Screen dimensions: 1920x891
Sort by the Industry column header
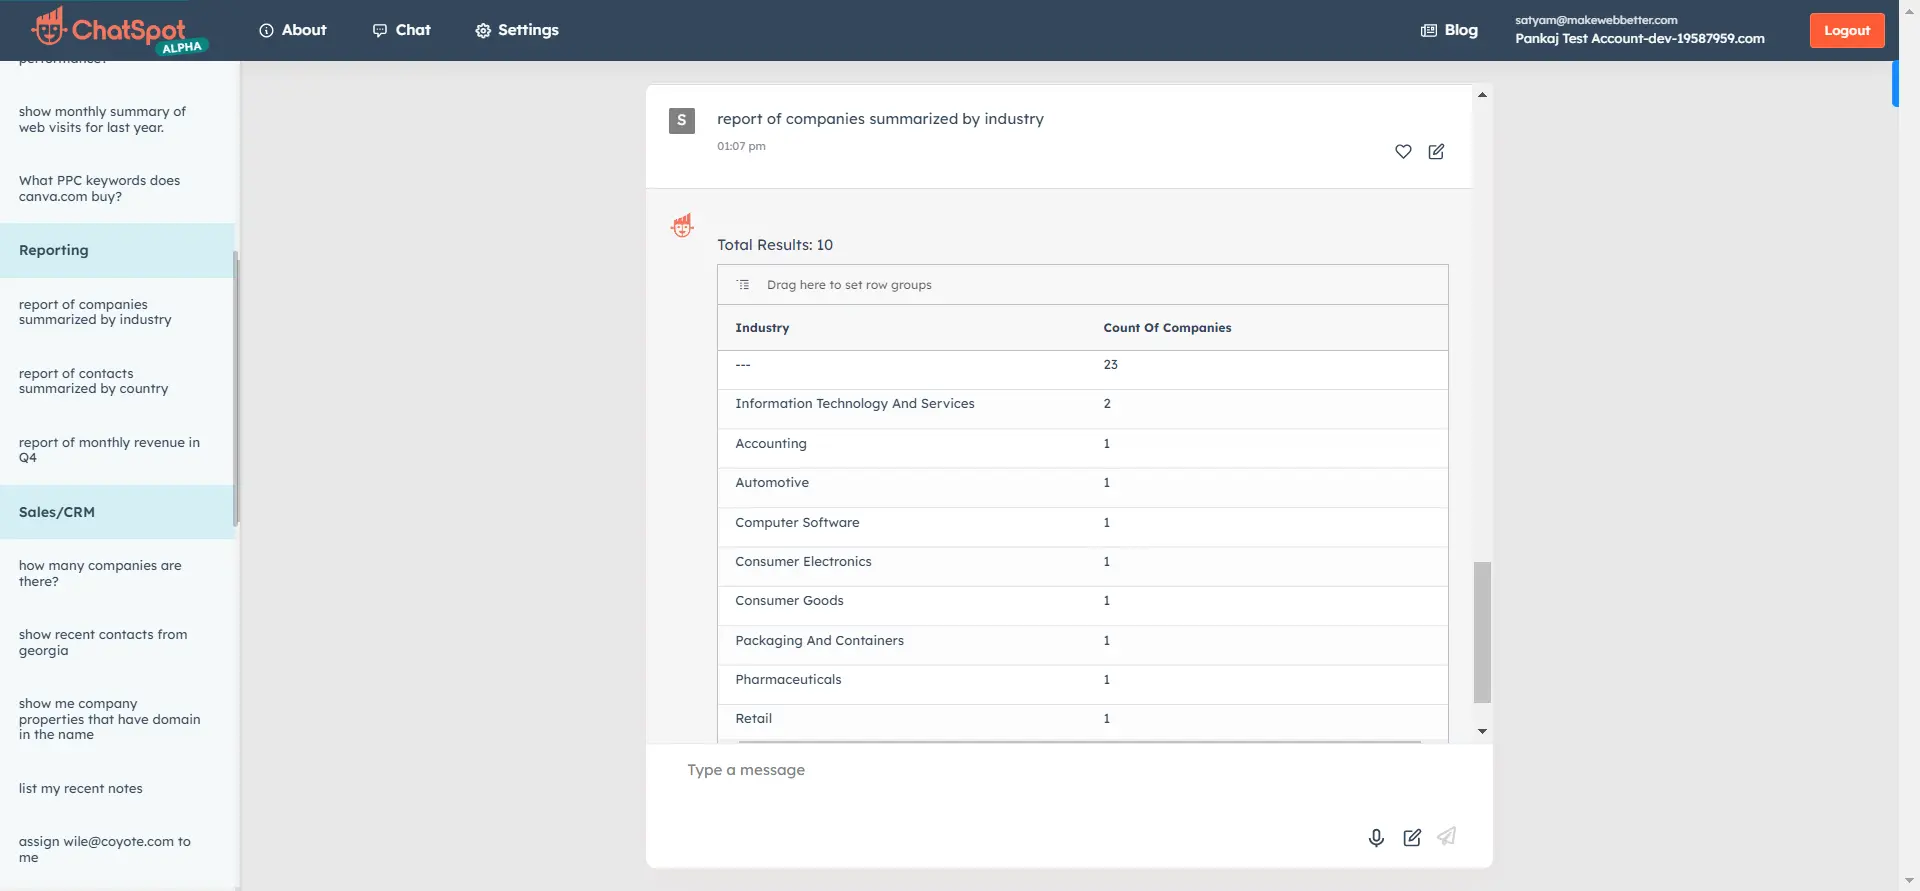(762, 328)
